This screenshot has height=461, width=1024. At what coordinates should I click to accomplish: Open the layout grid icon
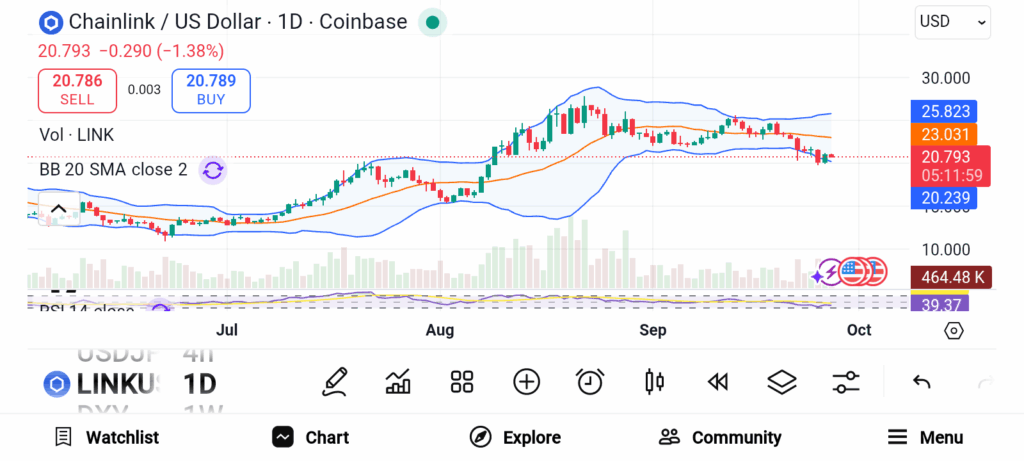tap(461, 381)
